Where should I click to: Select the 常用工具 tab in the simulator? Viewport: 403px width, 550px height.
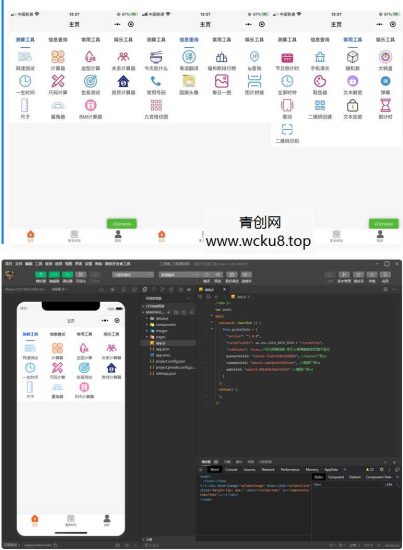85,334
